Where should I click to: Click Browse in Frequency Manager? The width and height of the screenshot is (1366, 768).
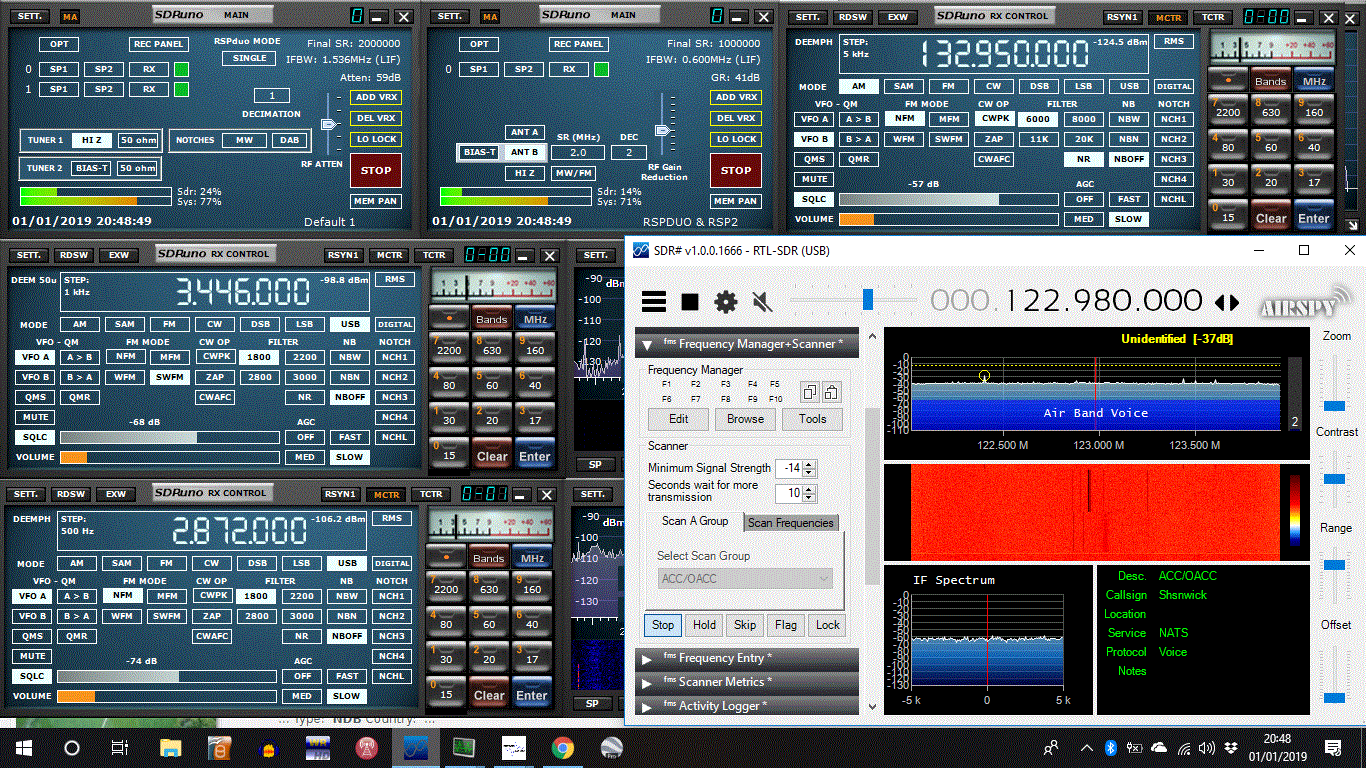pyautogui.click(x=745, y=419)
